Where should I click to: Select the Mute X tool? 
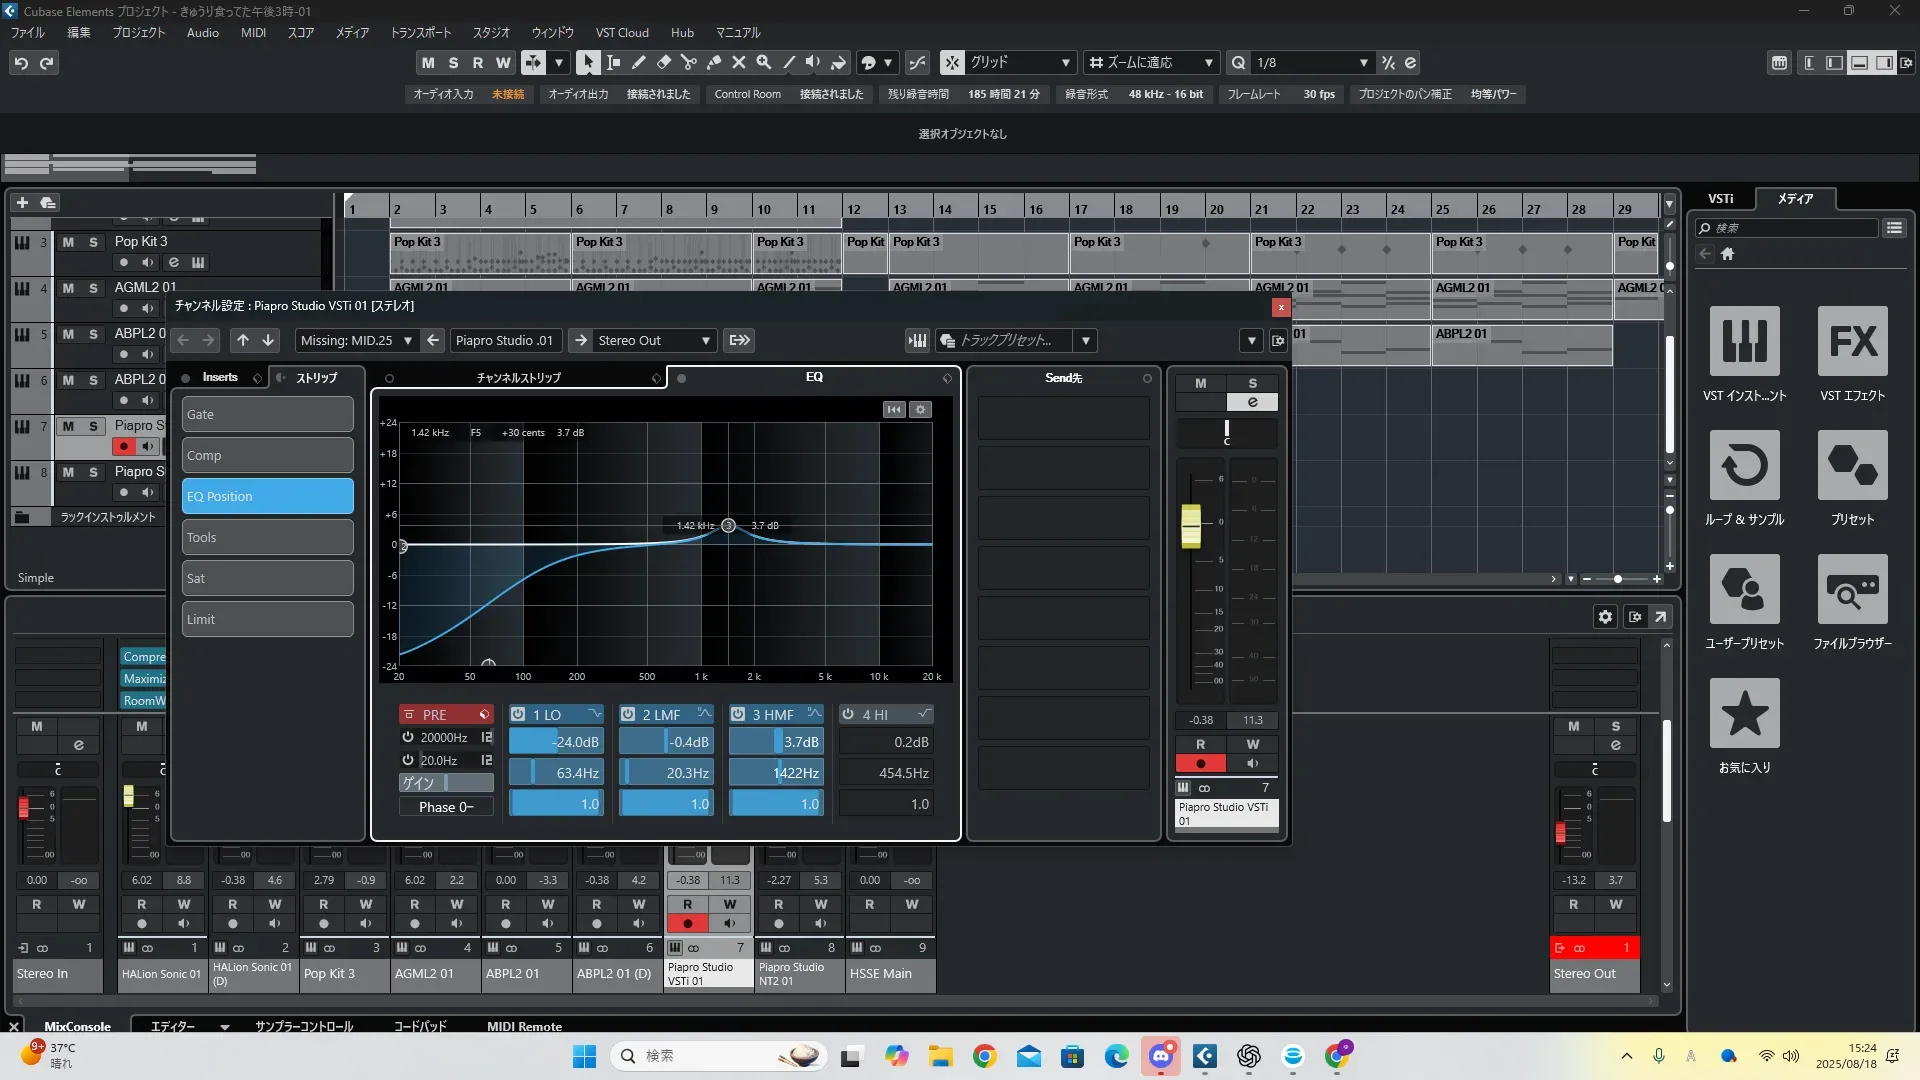point(738,62)
